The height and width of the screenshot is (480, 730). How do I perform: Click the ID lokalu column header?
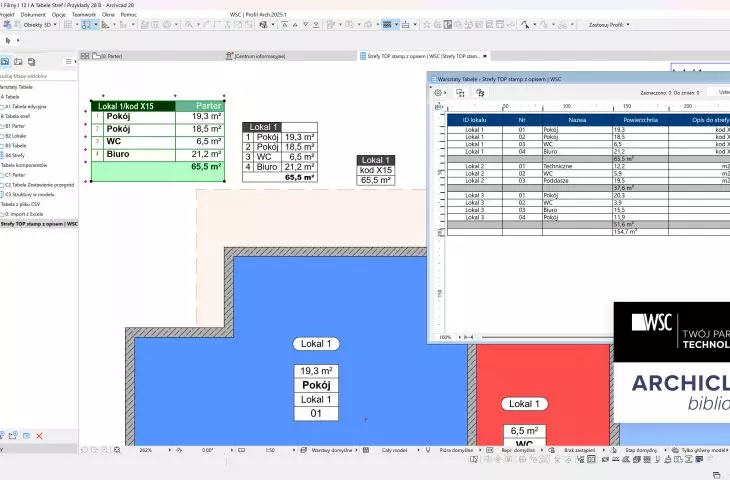click(x=474, y=120)
